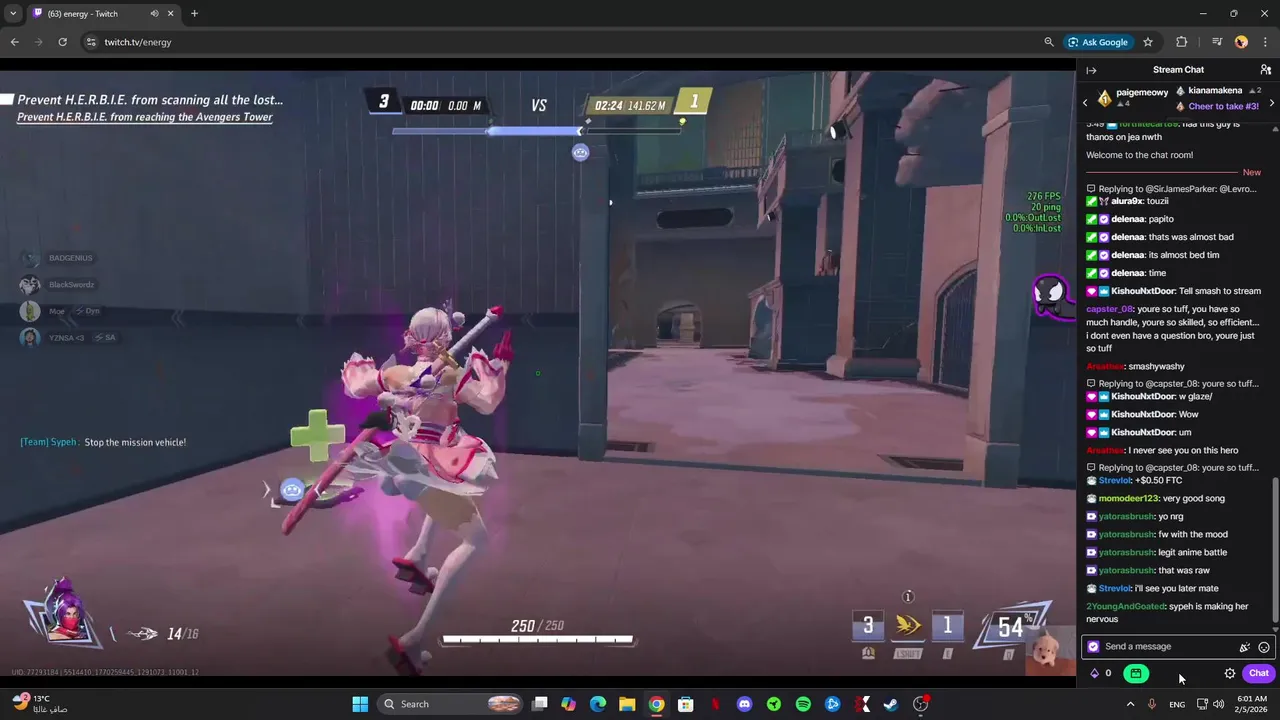This screenshot has height=720, width=1280.
Task: Click the green plus health pack icon
Action: point(318,436)
